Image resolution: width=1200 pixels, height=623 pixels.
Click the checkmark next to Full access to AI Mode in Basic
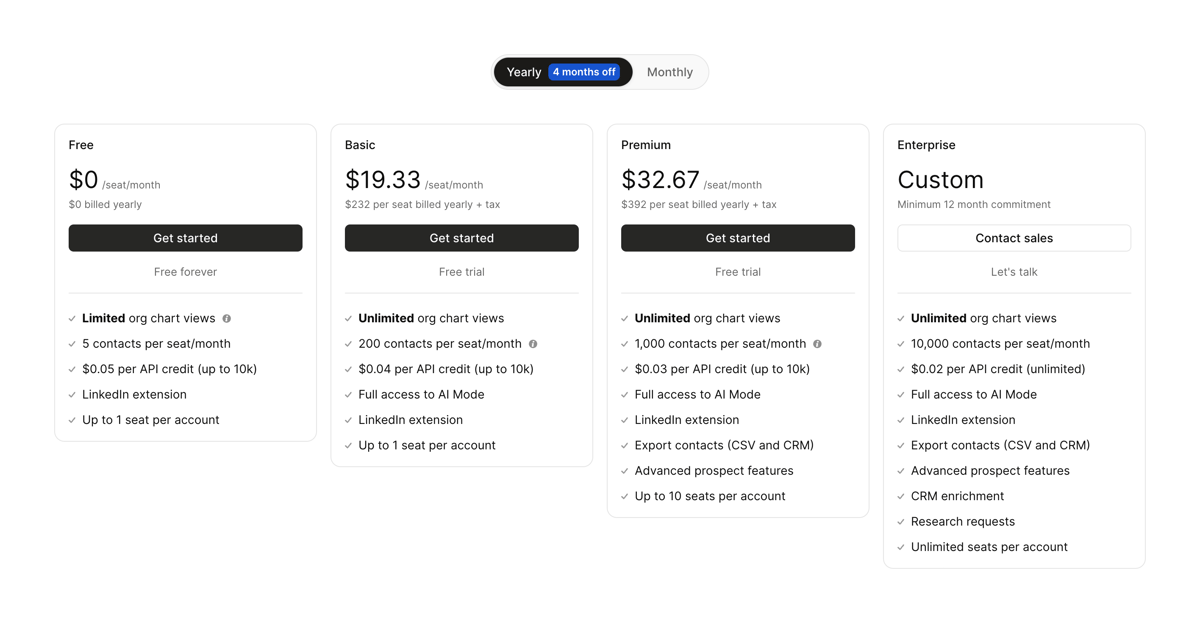347,394
